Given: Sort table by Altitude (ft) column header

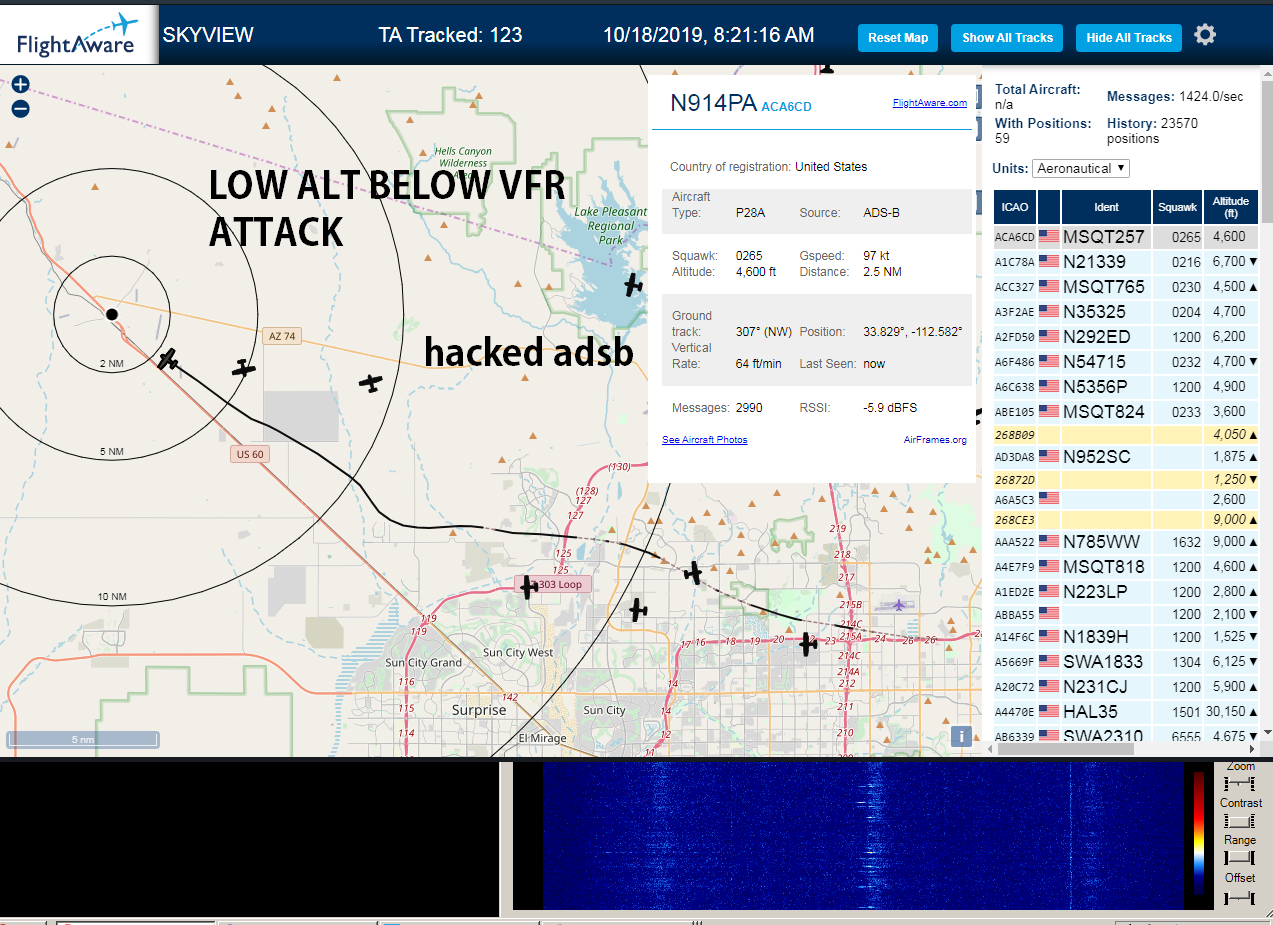Looking at the screenshot, I should pos(1231,207).
